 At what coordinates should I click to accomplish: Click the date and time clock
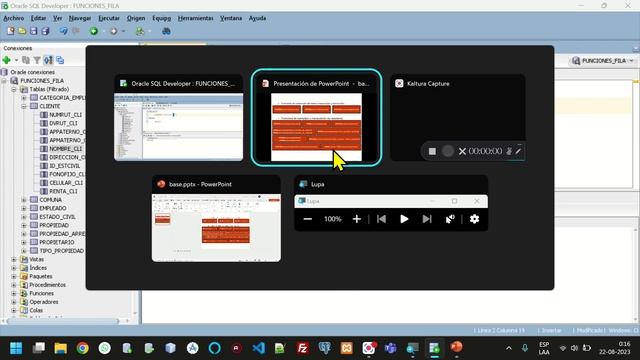pos(615,348)
